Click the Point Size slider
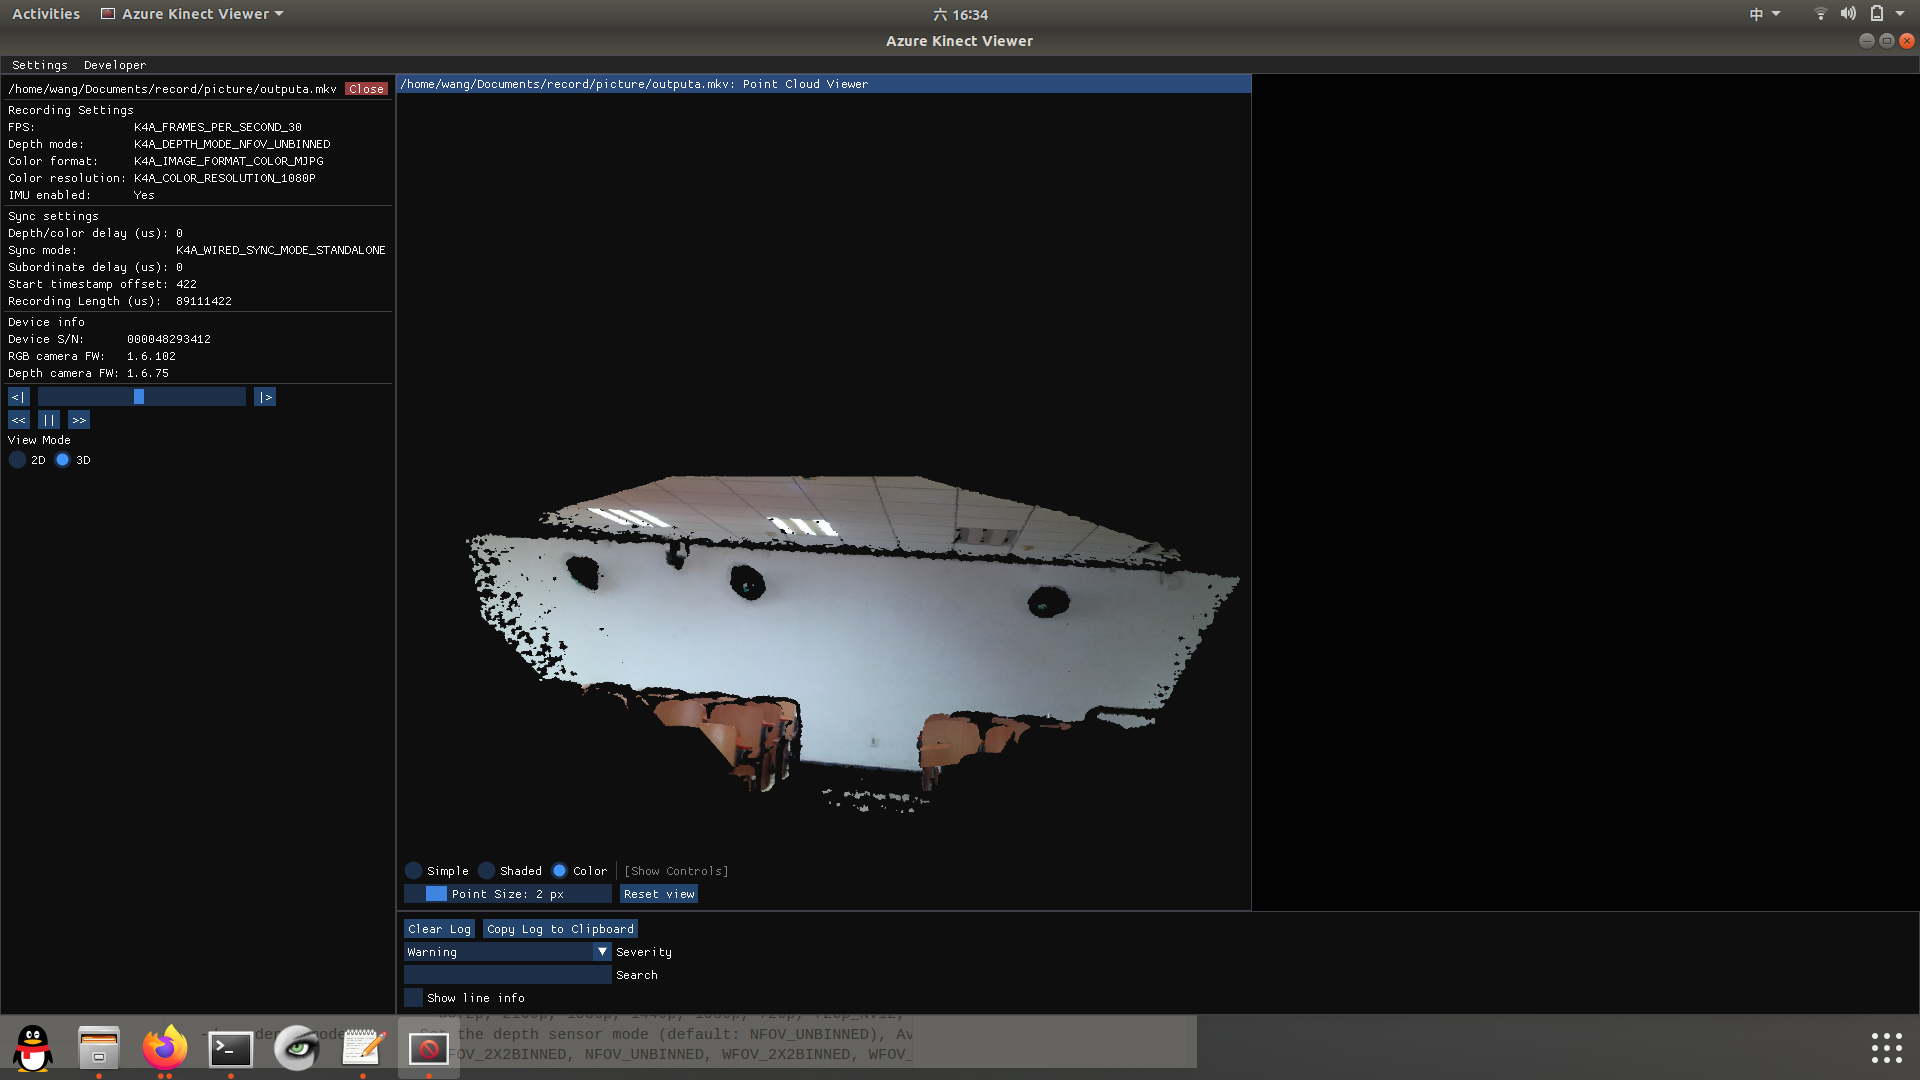 (507, 893)
